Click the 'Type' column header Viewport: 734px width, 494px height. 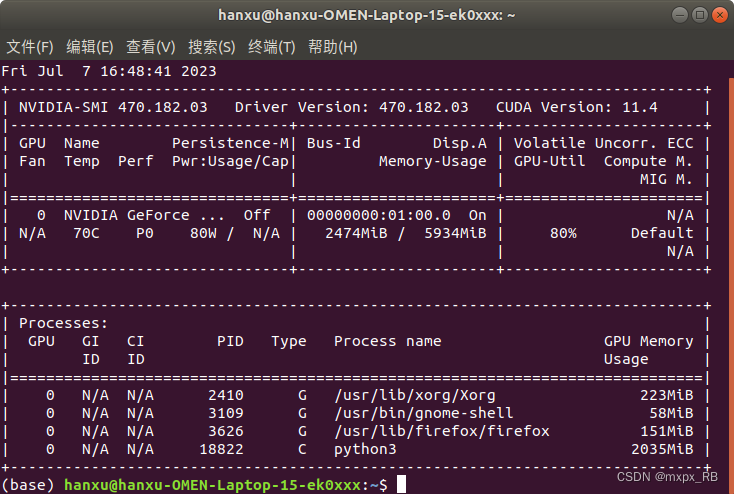pos(289,341)
